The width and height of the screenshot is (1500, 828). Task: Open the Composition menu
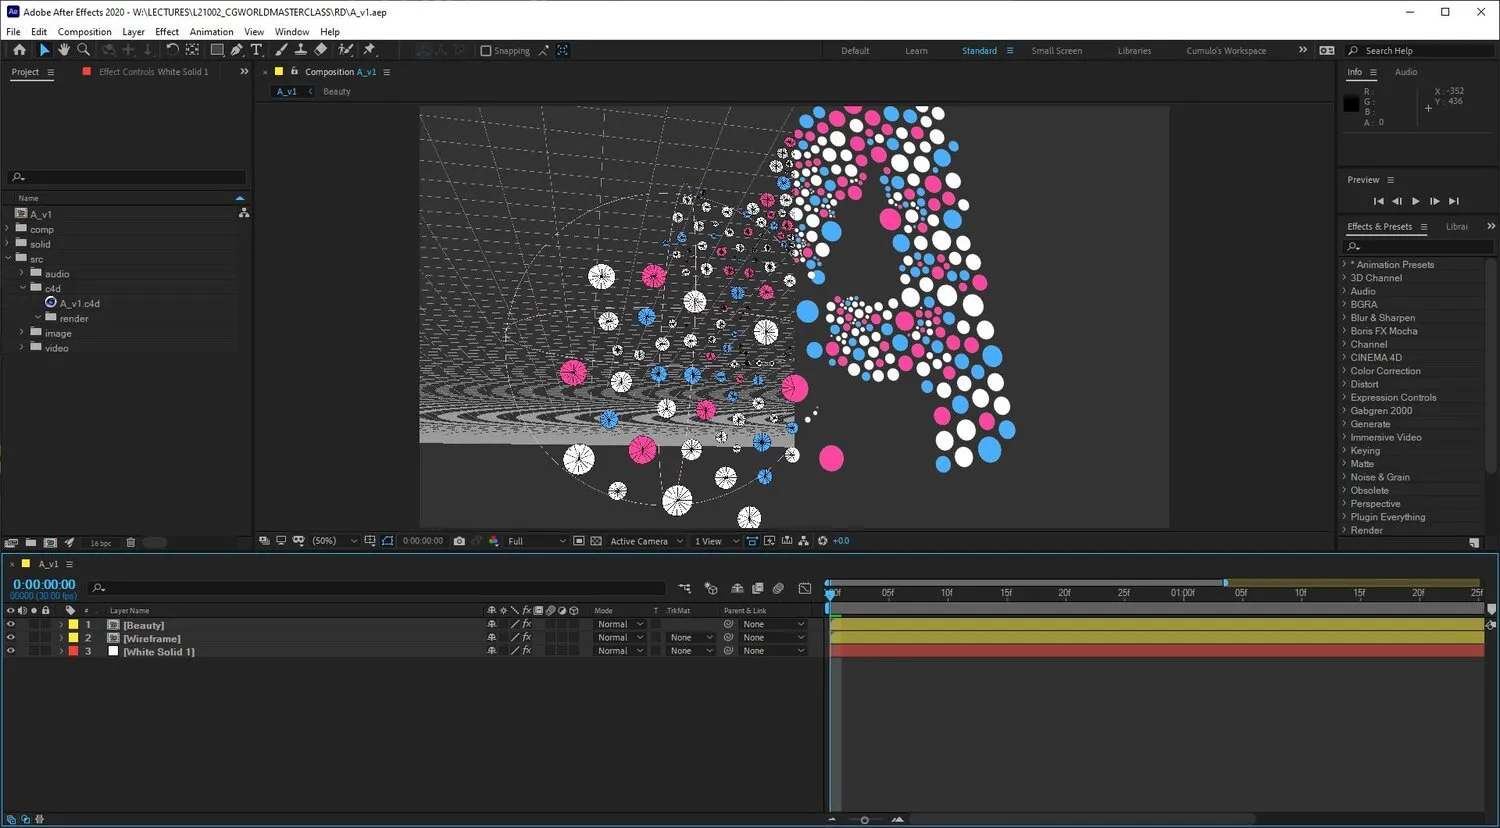[x=84, y=32]
